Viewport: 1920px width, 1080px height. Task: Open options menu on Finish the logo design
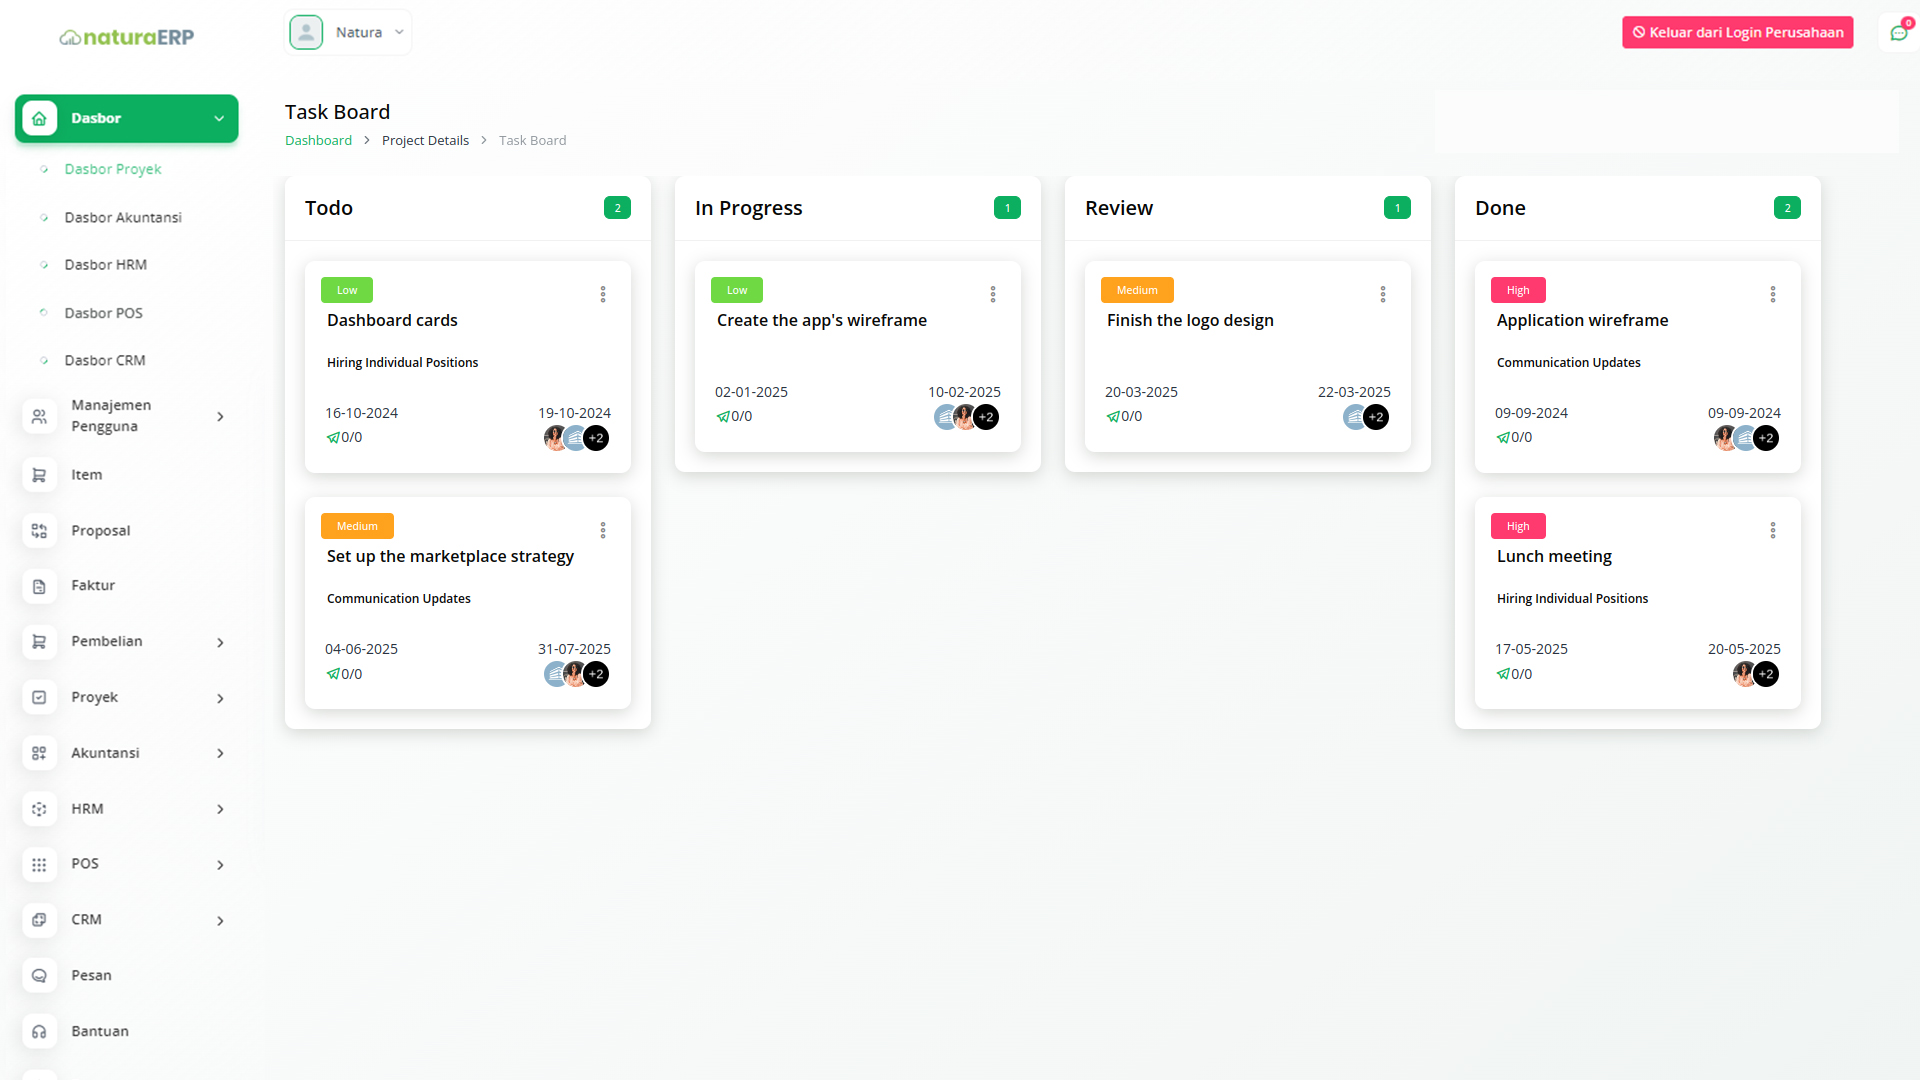click(1383, 294)
